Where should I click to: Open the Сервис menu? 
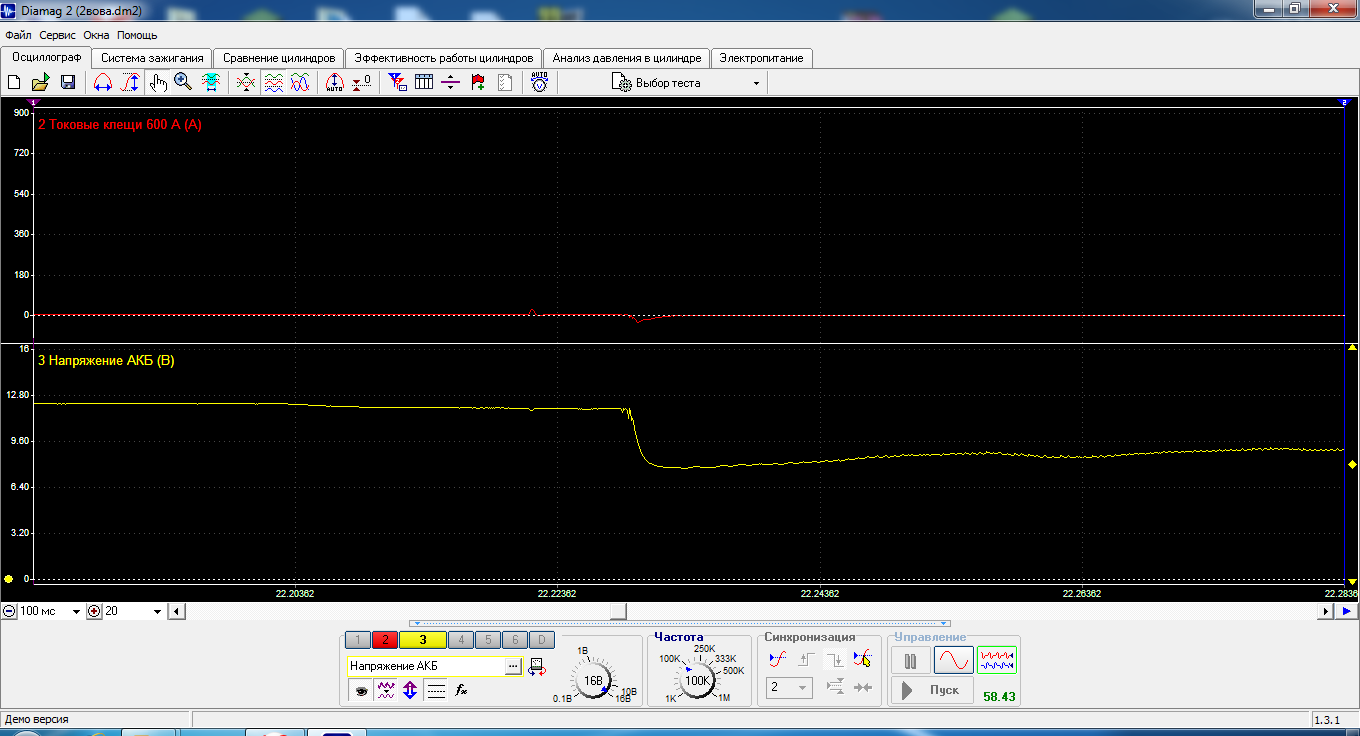58,35
